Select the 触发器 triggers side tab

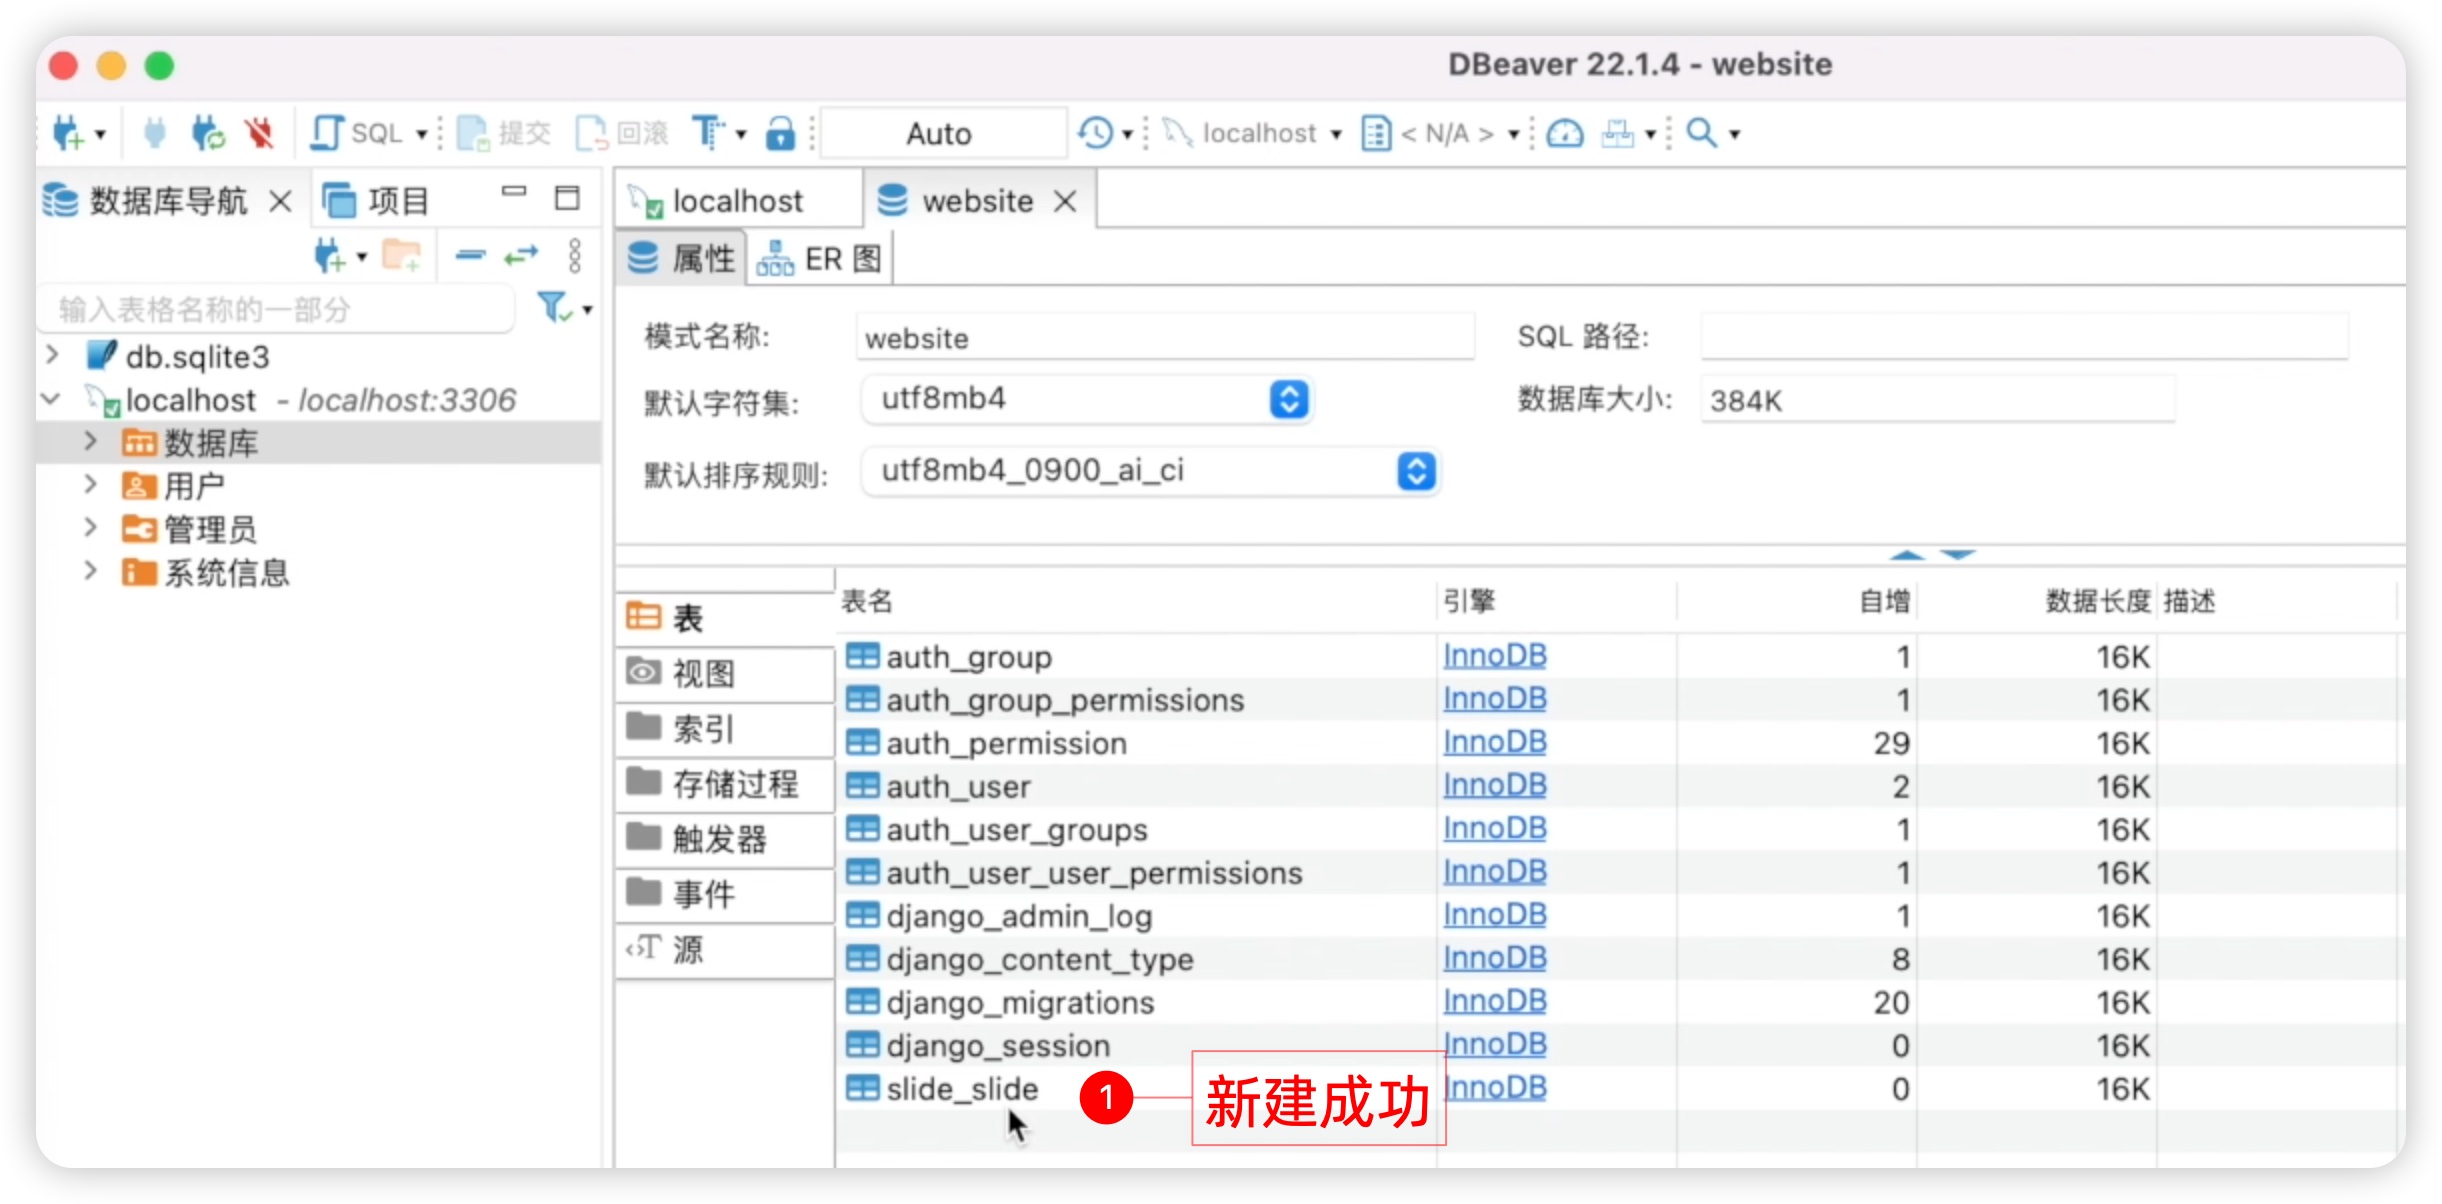click(x=726, y=838)
